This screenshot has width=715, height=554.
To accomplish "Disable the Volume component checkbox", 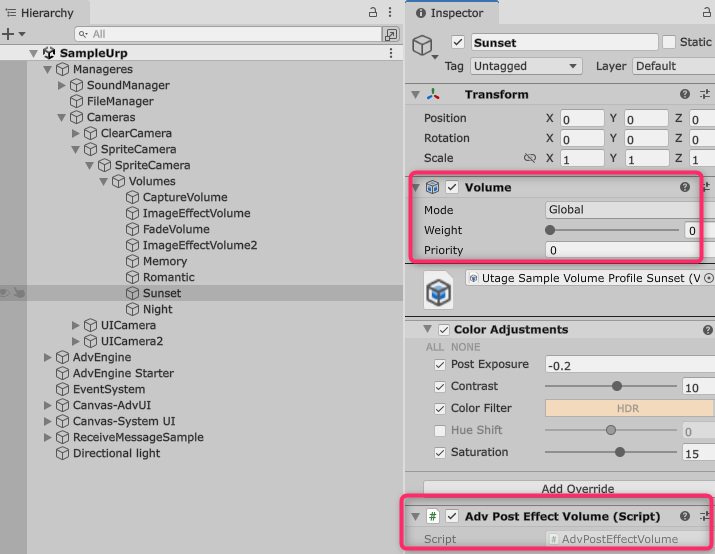I will point(452,187).
